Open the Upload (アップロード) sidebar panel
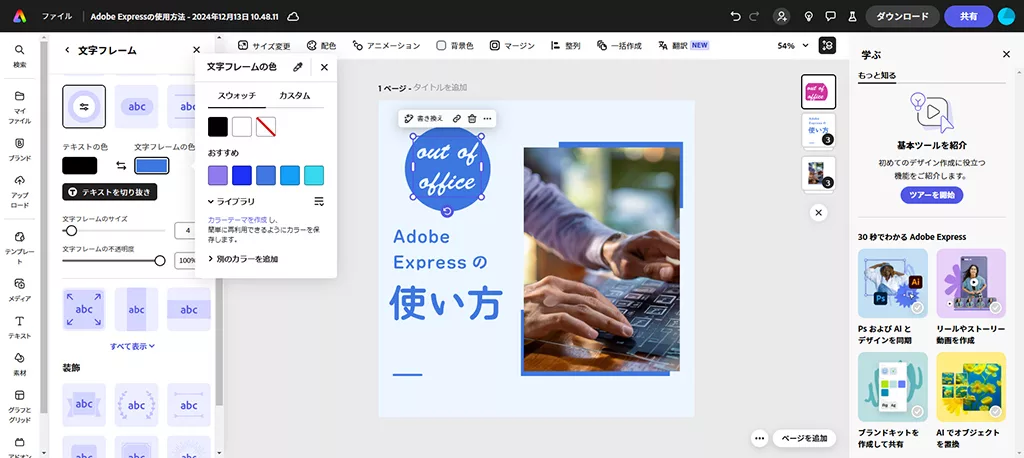The image size is (1024, 458). click(x=20, y=191)
